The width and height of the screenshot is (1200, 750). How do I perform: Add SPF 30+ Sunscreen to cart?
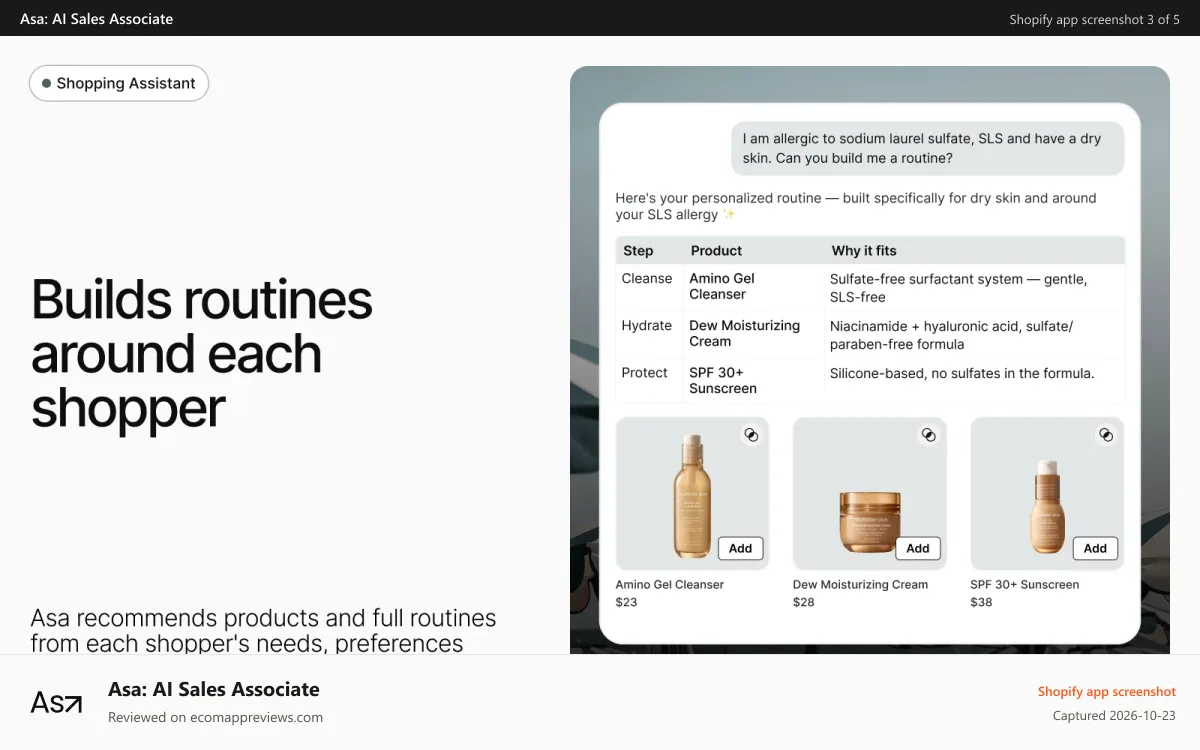[1095, 548]
